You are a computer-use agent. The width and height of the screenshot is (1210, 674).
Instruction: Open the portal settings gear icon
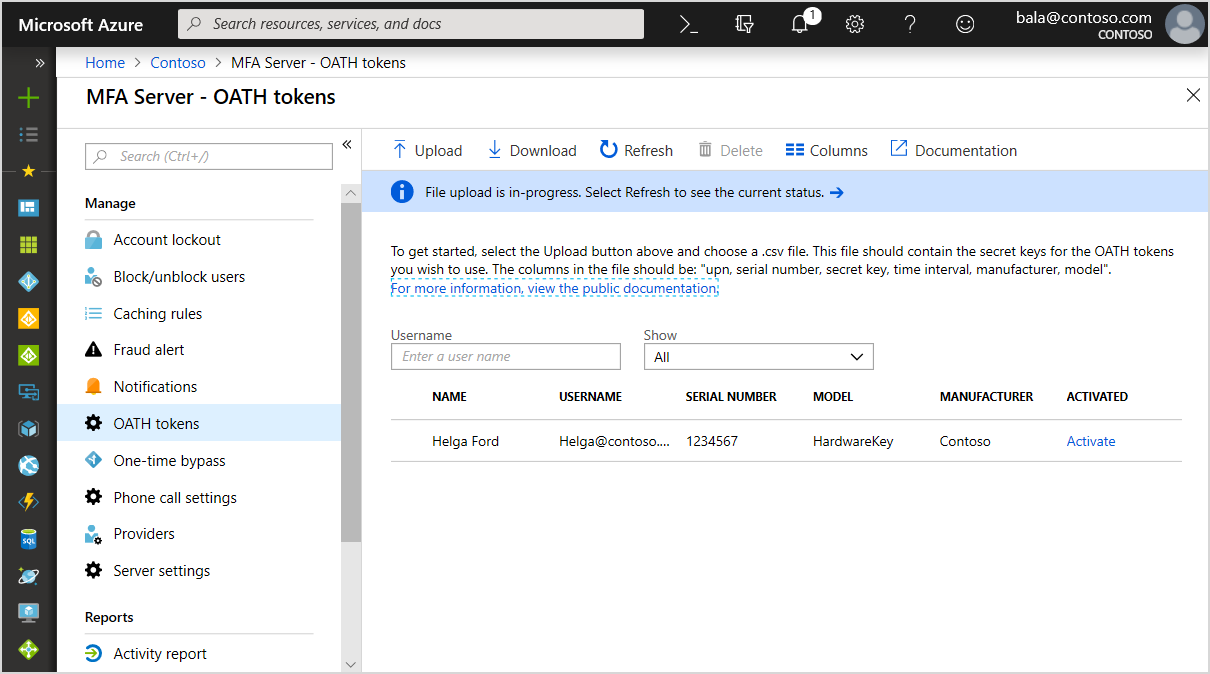point(855,24)
